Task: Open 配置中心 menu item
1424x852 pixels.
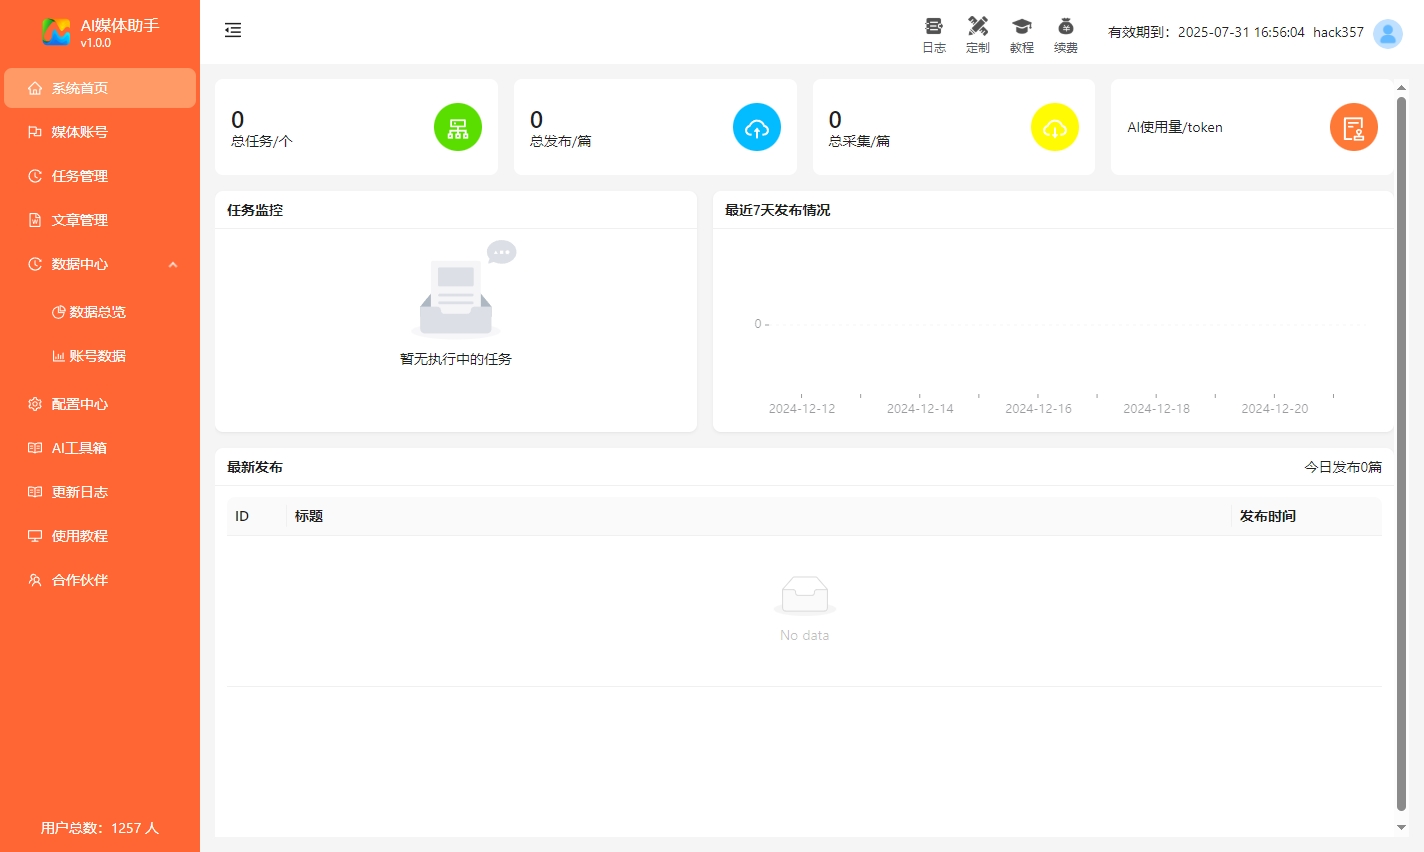Action: (100, 404)
